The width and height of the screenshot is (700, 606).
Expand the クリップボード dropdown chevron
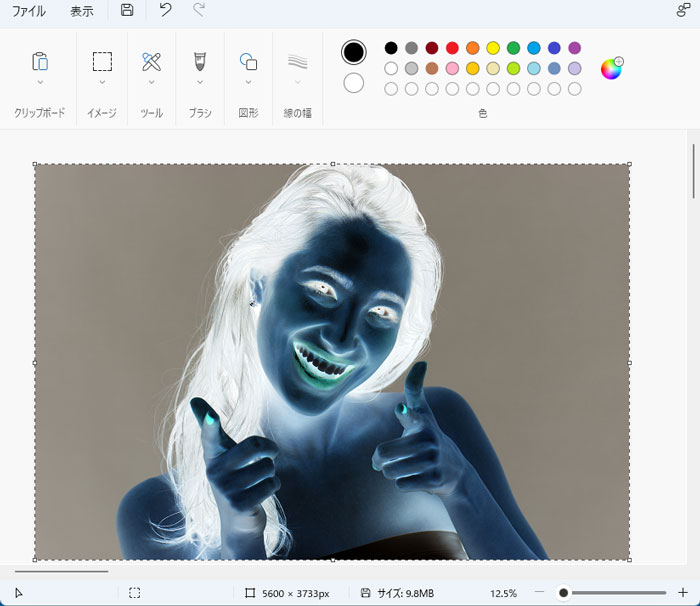(40, 82)
